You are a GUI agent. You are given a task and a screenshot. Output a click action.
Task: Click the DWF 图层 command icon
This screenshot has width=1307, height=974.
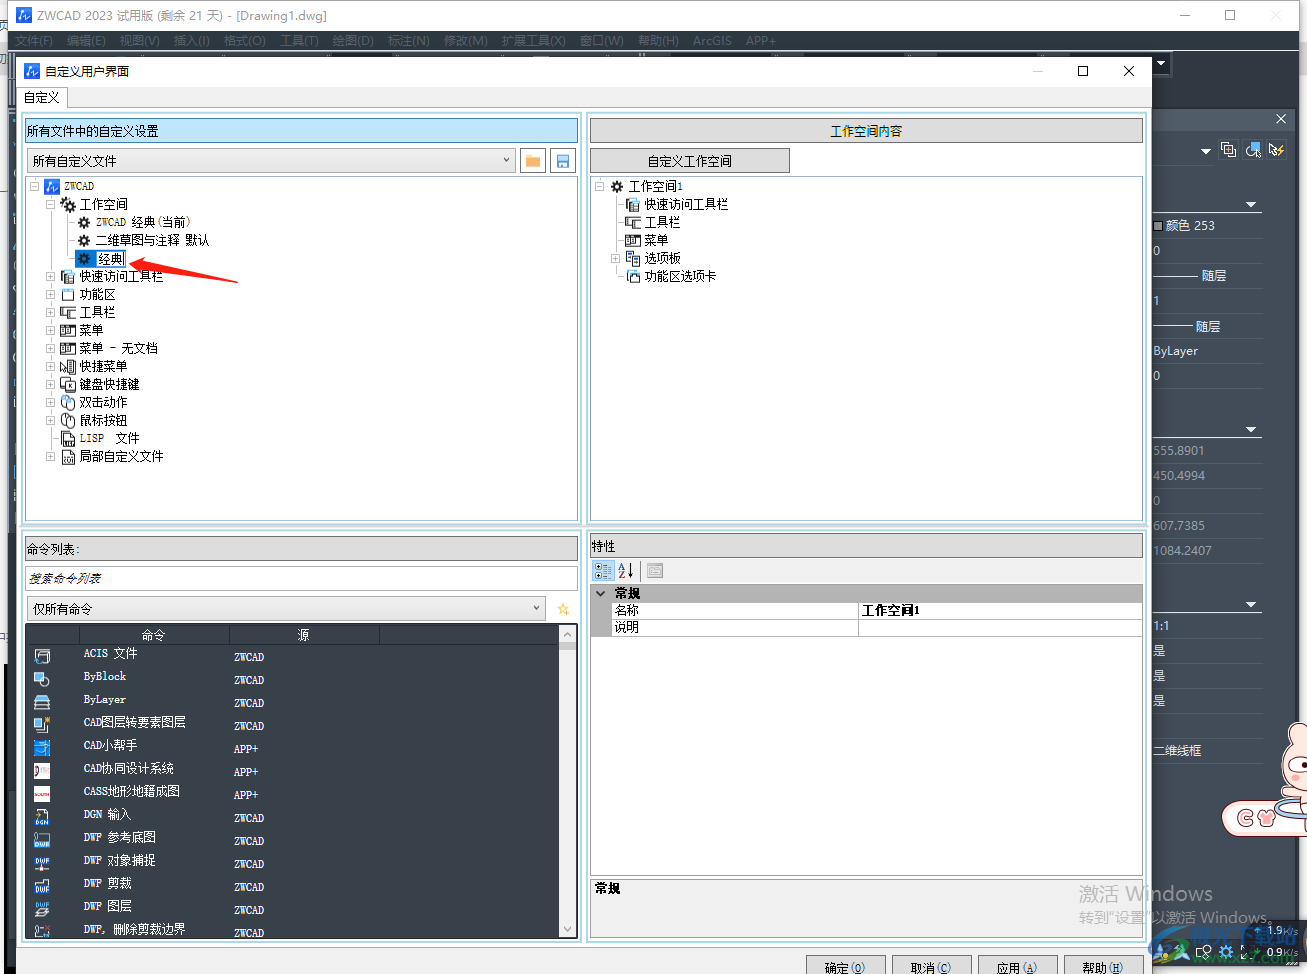(42, 909)
